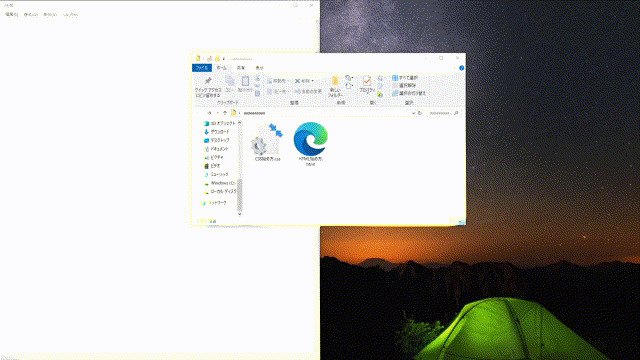Click the New Folder icon
Screen dimensions: 640x360
point(335,86)
